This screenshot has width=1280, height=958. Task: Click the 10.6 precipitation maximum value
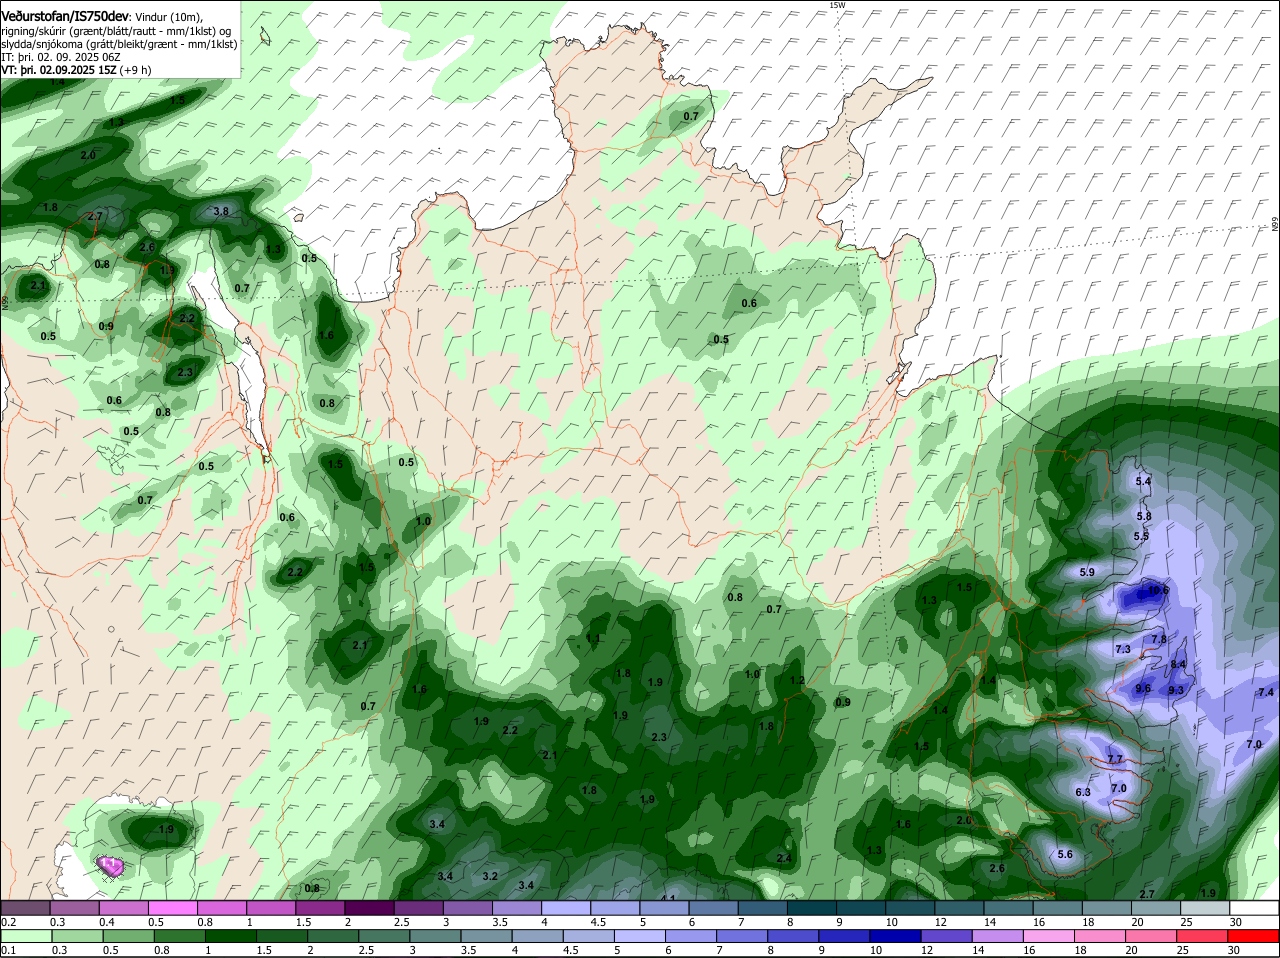1157,591
